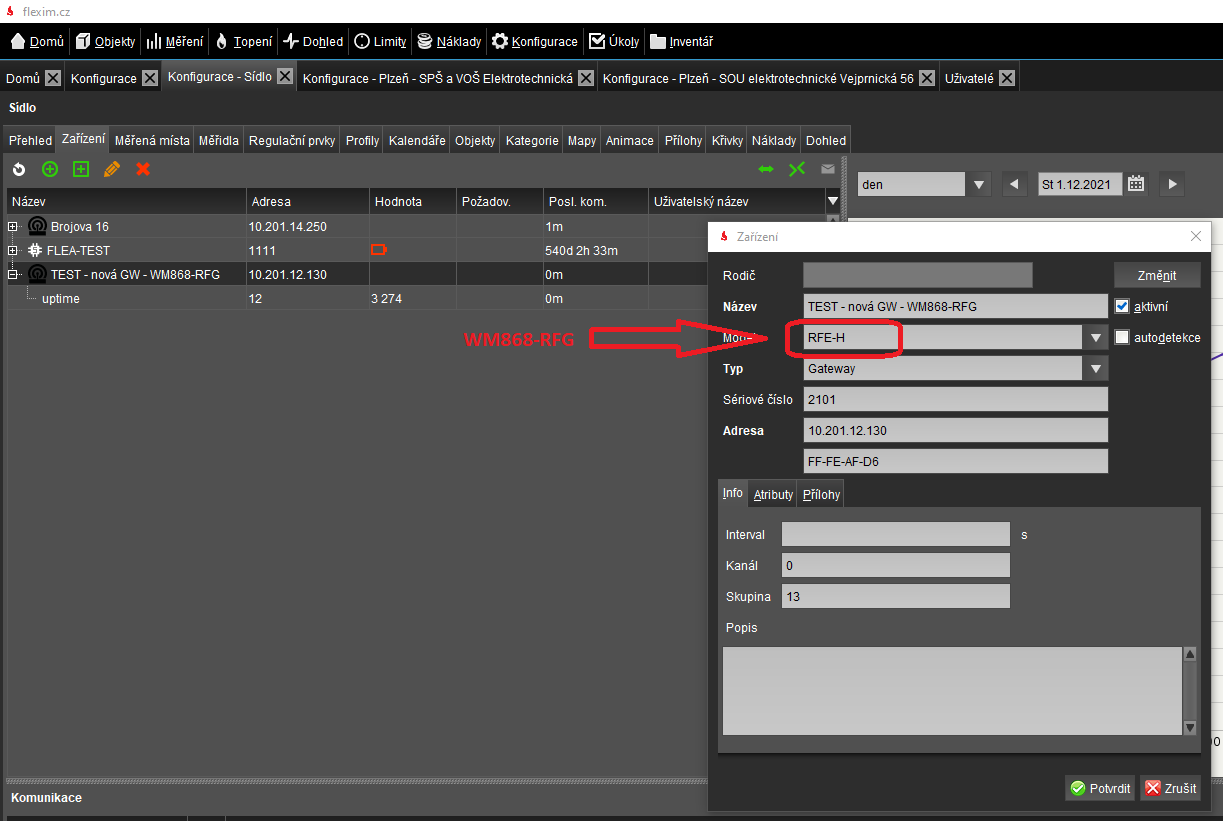Sort by the Adresa column header
Screen dimensions: 1223x821
[308, 201]
